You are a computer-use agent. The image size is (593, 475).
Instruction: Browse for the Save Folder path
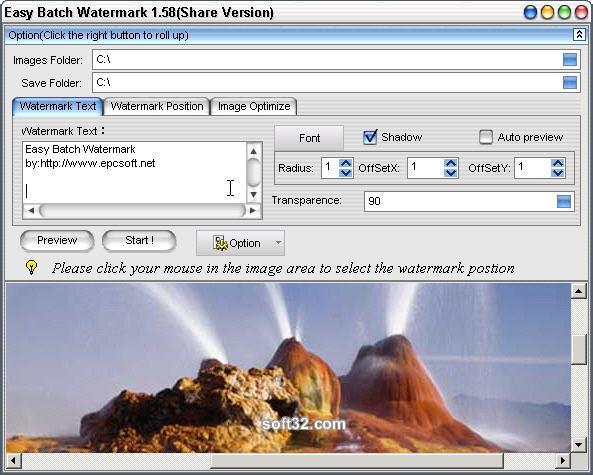click(570, 82)
